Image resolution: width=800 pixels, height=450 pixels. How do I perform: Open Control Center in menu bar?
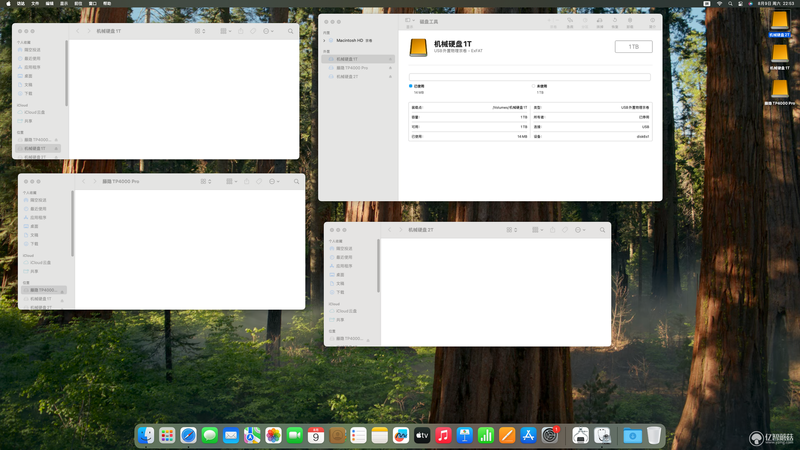pos(740,4)
